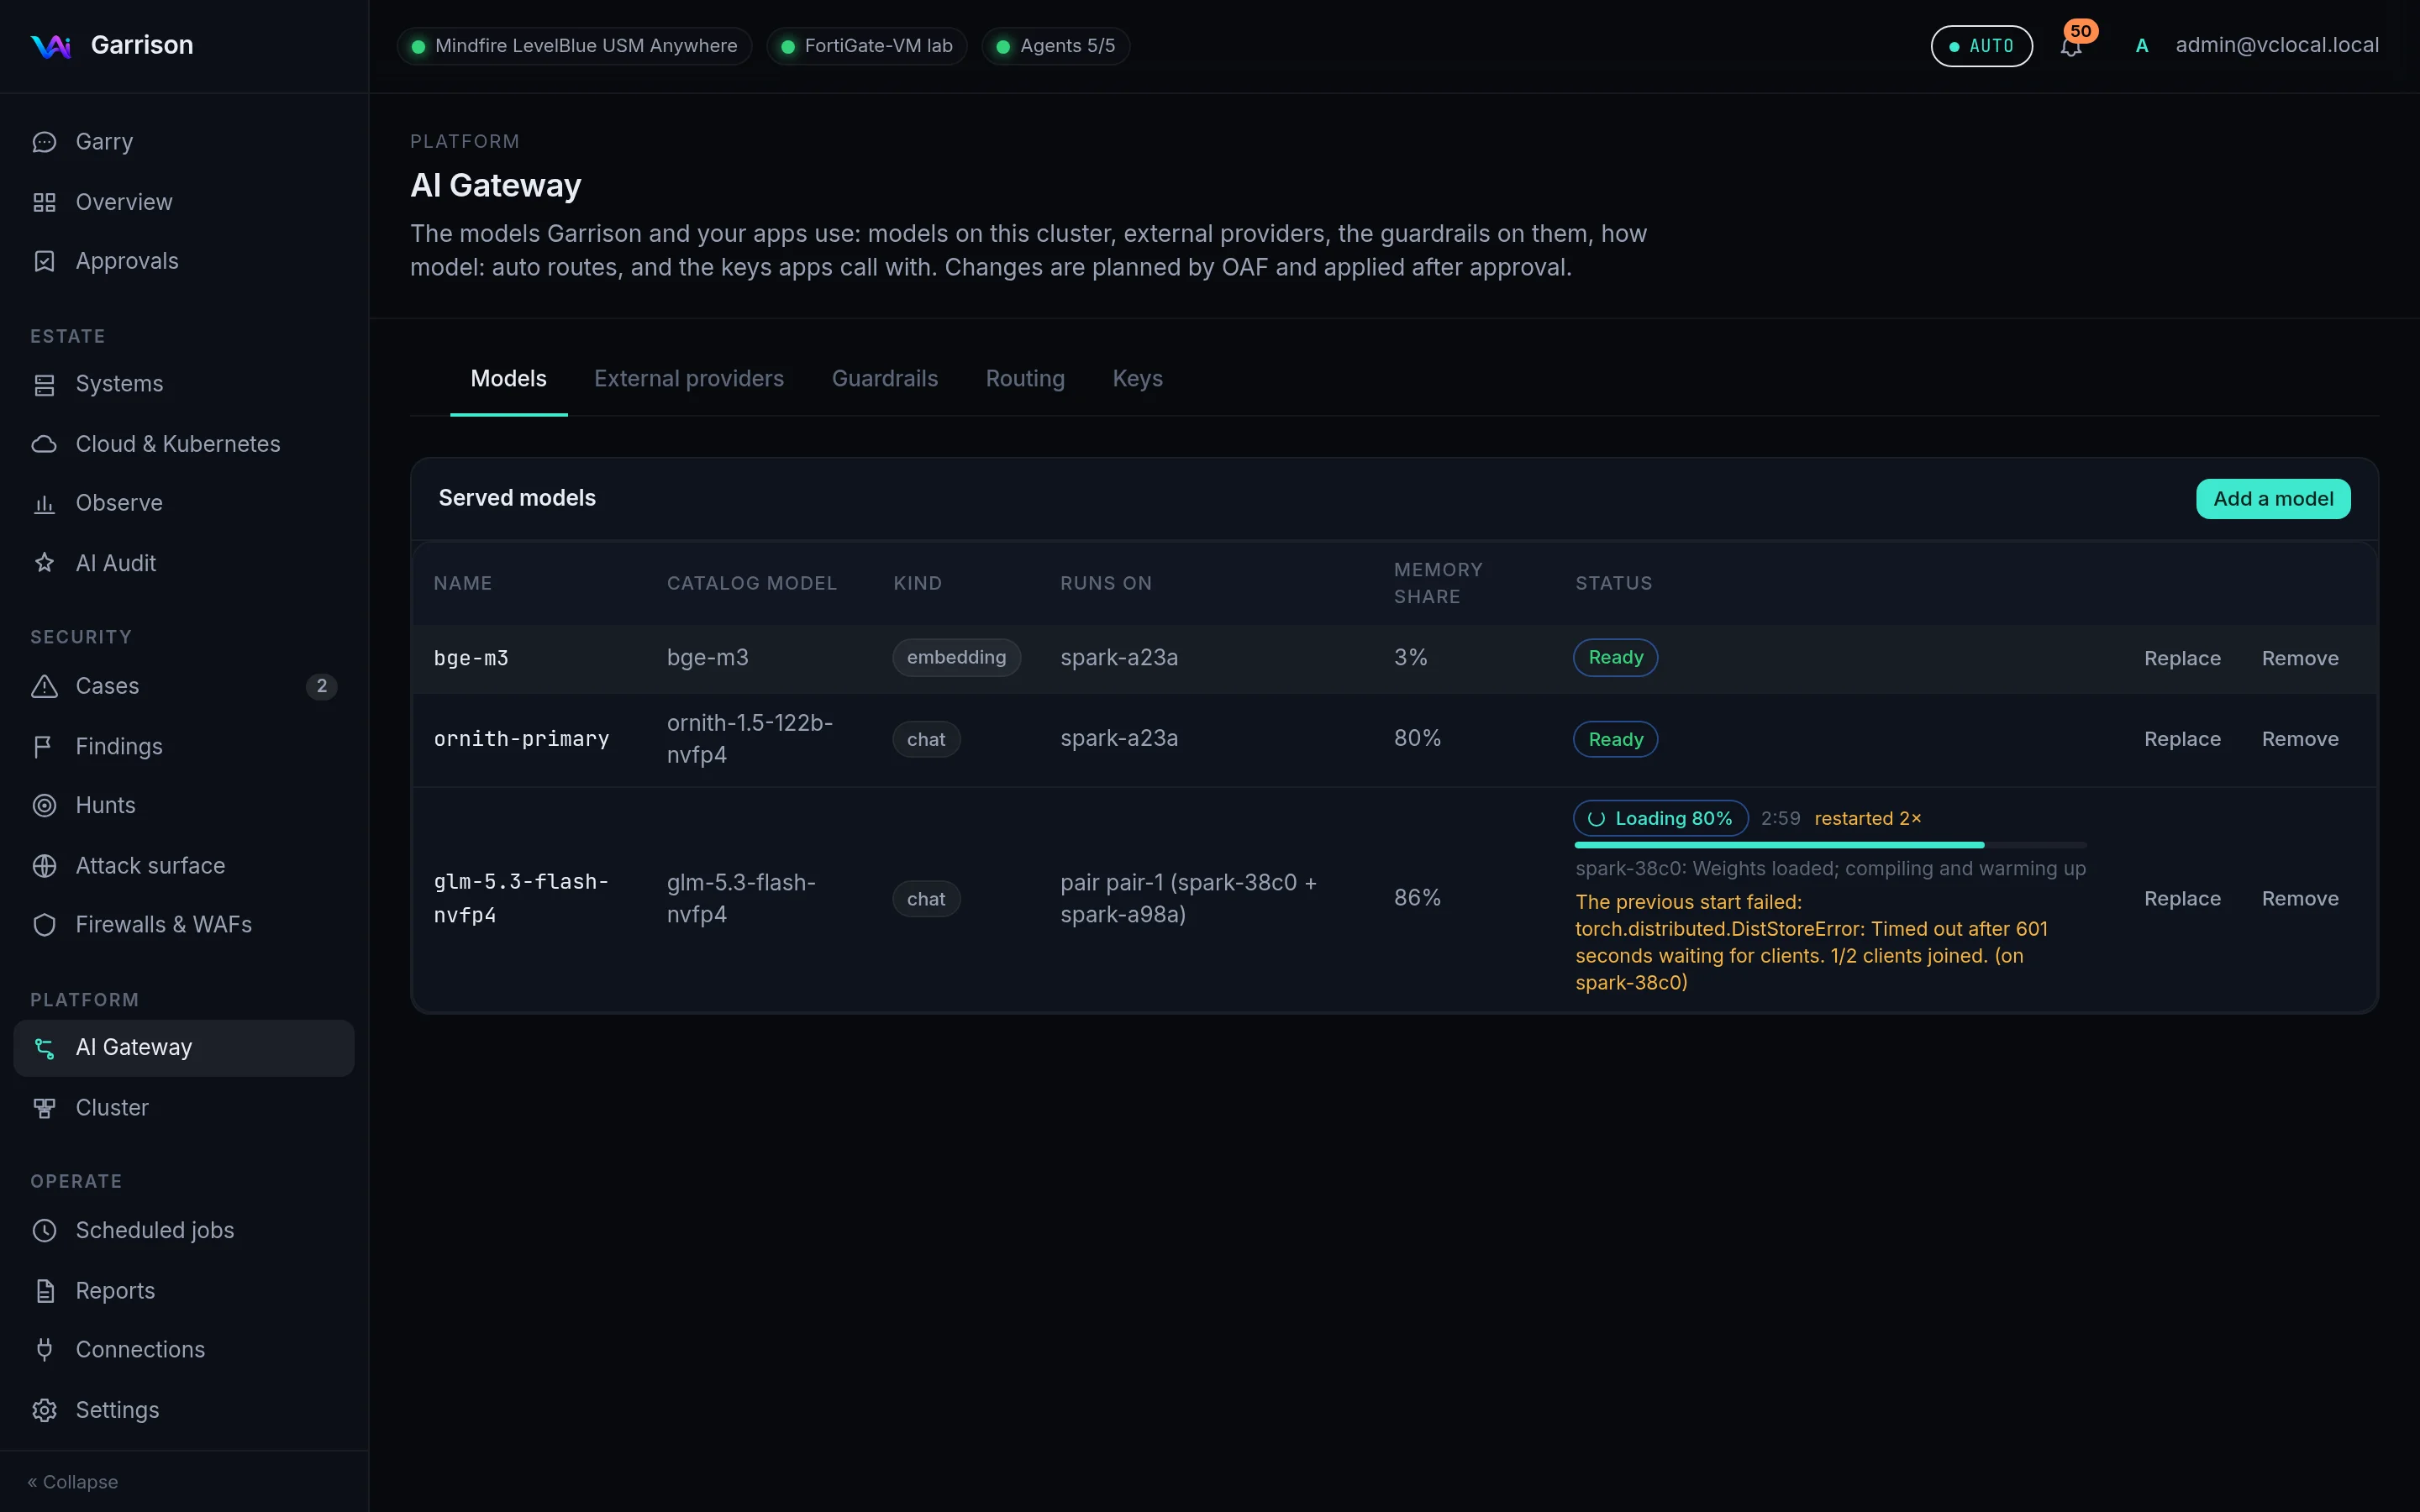
Task: Open the Routing tab
Action: (x=1025, y=379)
